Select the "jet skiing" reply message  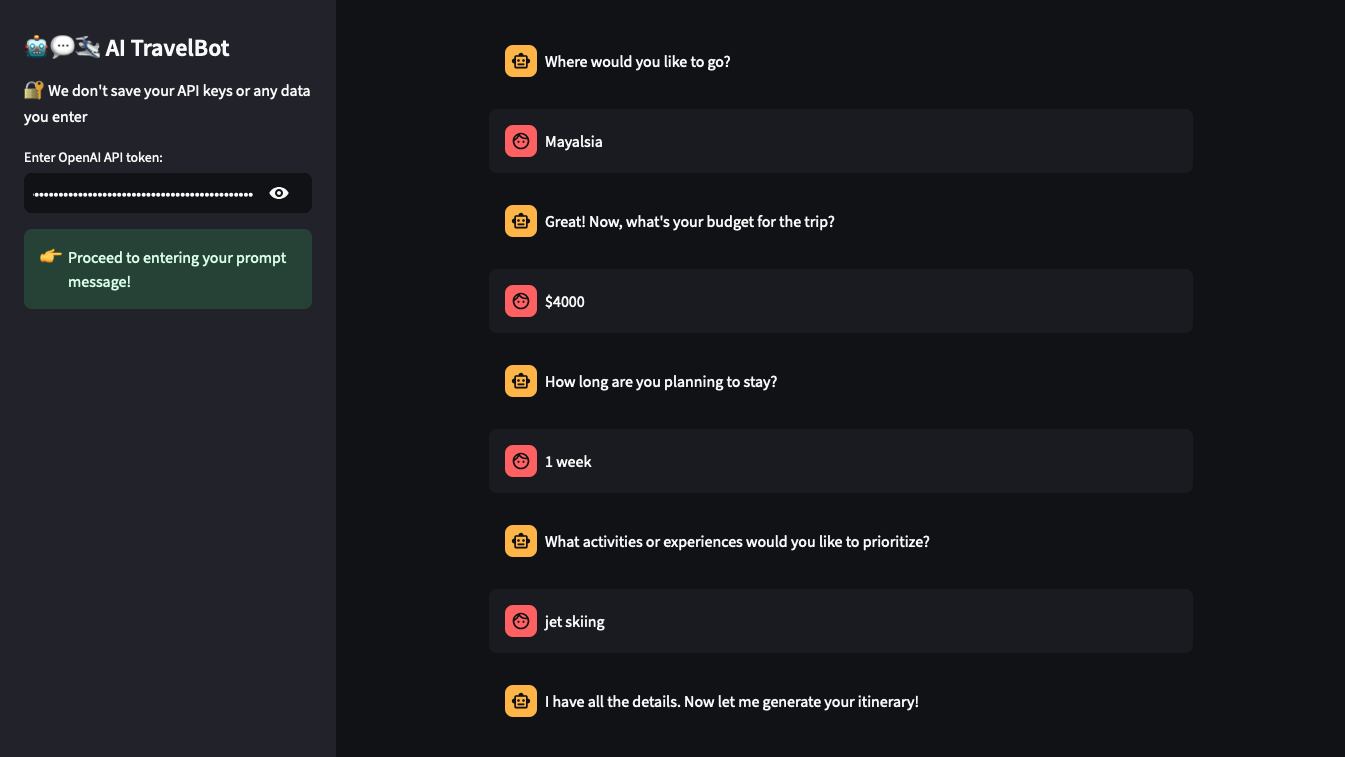tap(841, 621)
